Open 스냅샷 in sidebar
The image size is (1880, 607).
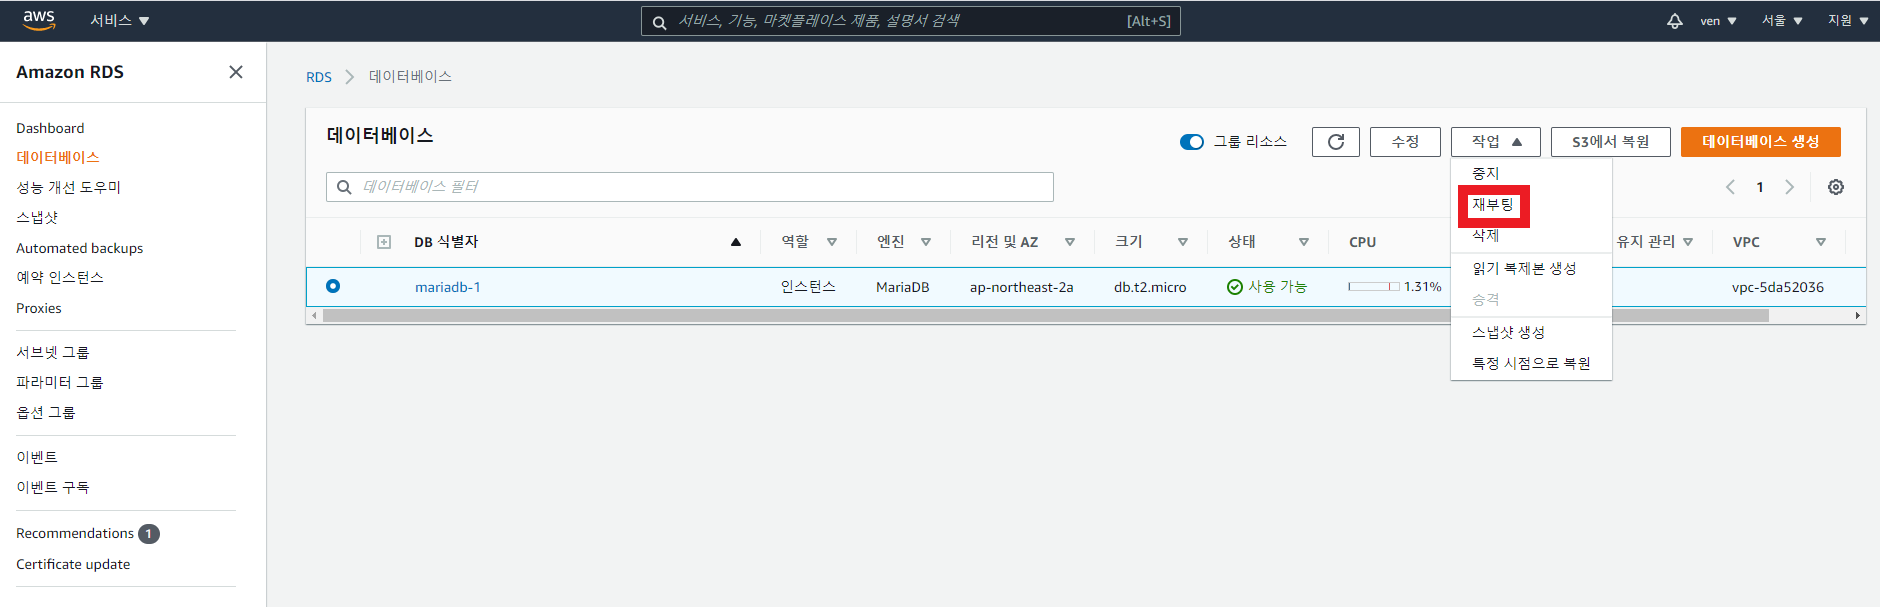[x=37, y=218]
